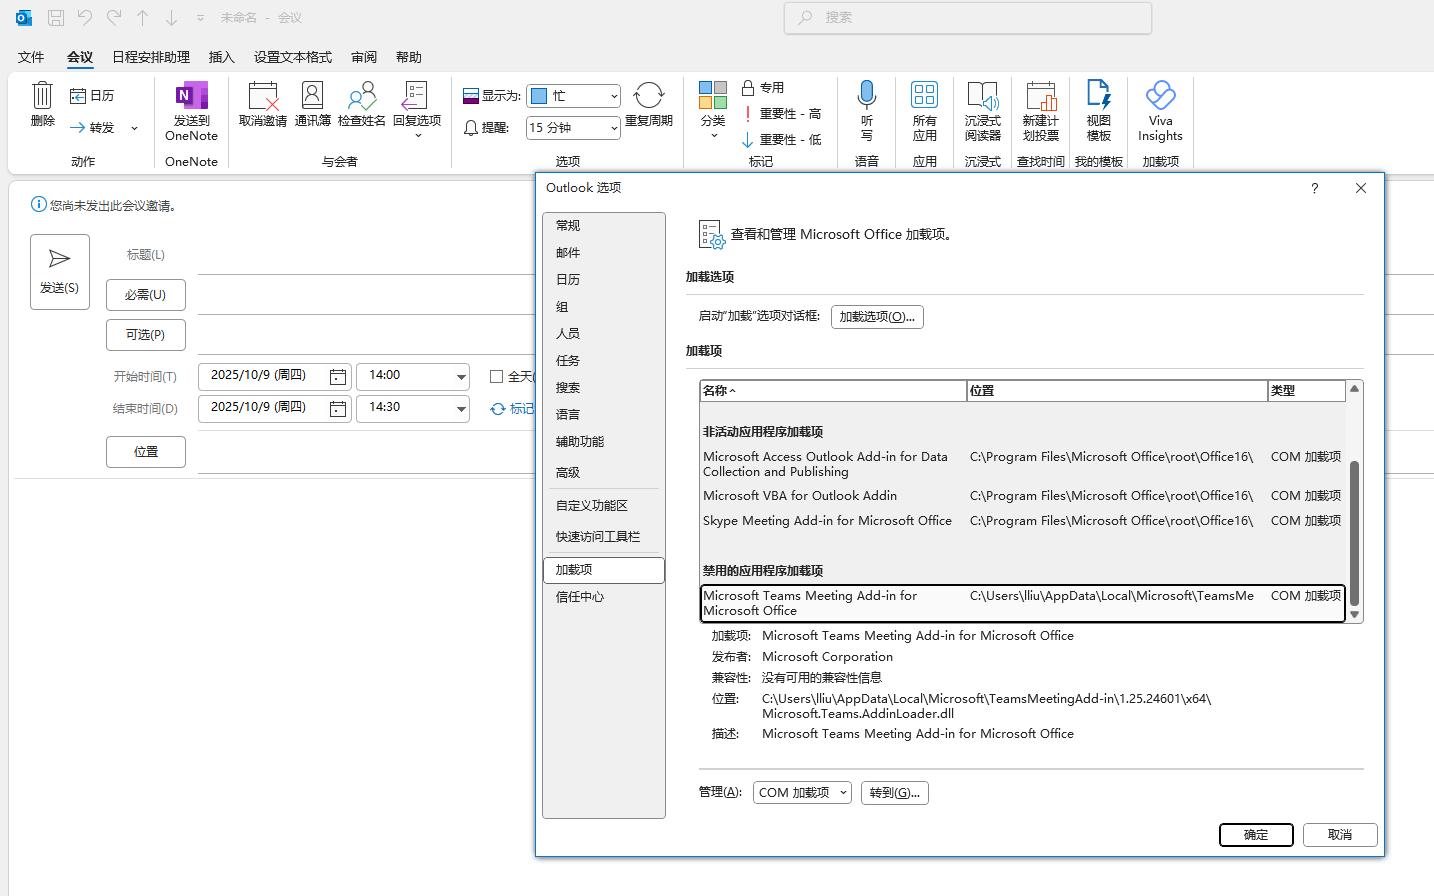
Task: Click the Check Names icon
Action: click(x=361, y=97)
